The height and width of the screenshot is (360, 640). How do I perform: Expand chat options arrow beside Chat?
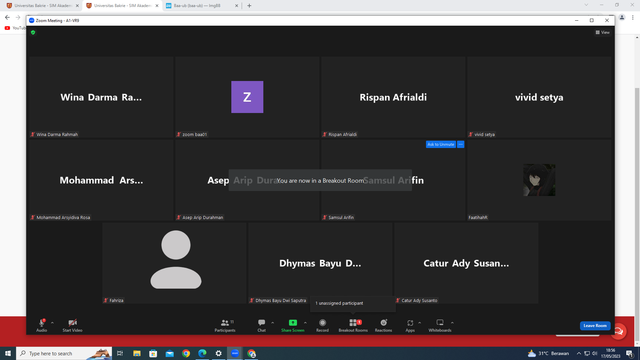click(x=273, y=323)
